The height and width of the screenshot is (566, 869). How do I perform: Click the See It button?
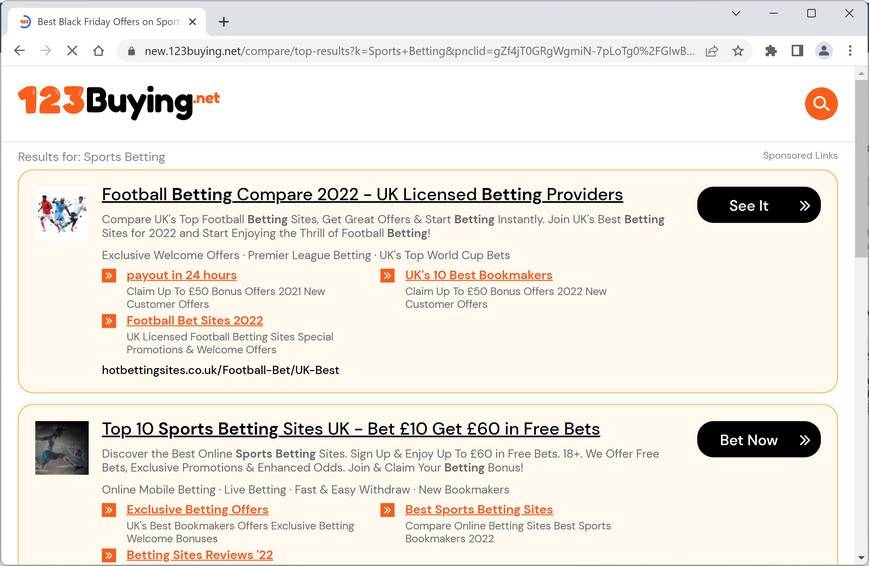click(x=759, y=205)
